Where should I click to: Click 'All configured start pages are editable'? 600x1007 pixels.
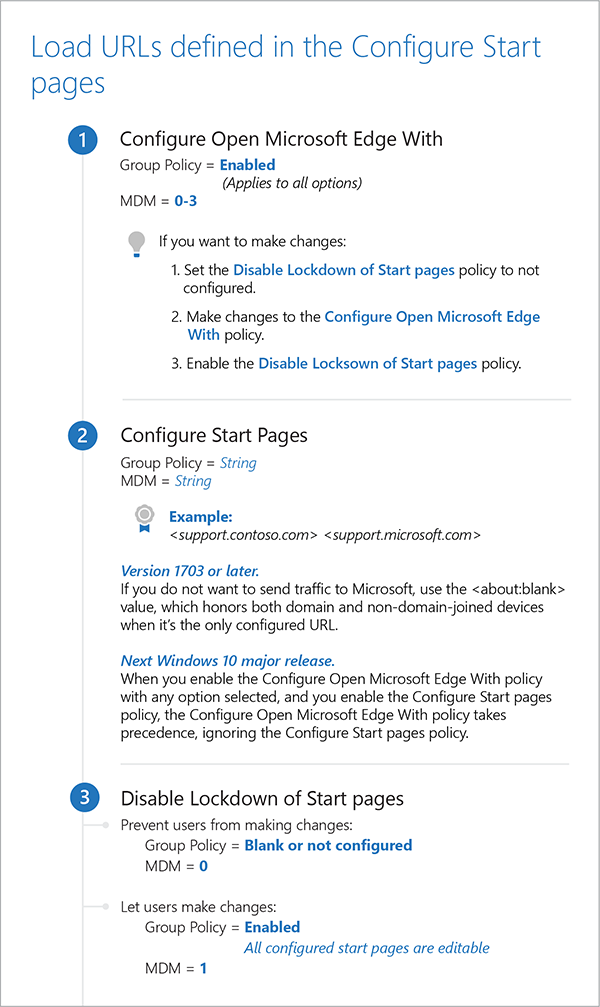coord(367,947)
